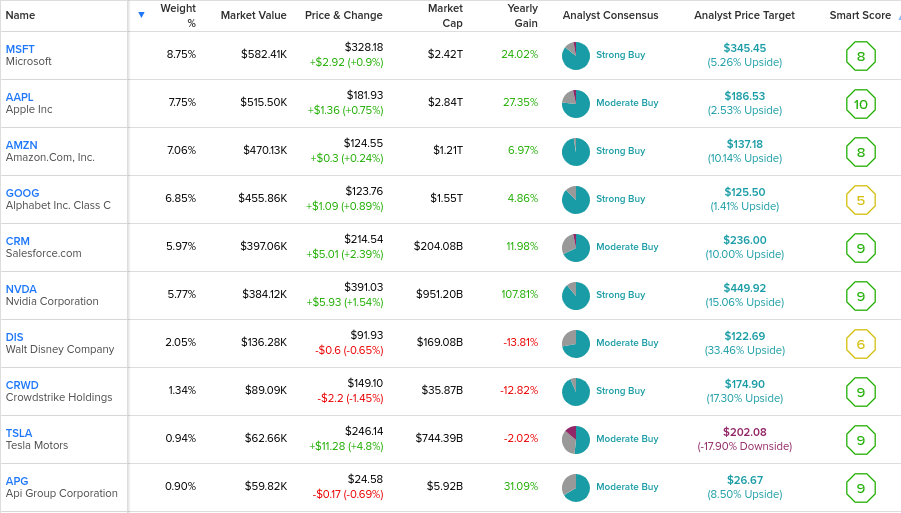Open the NVDA ticker link
901x513 pixels.
(21, 289)
